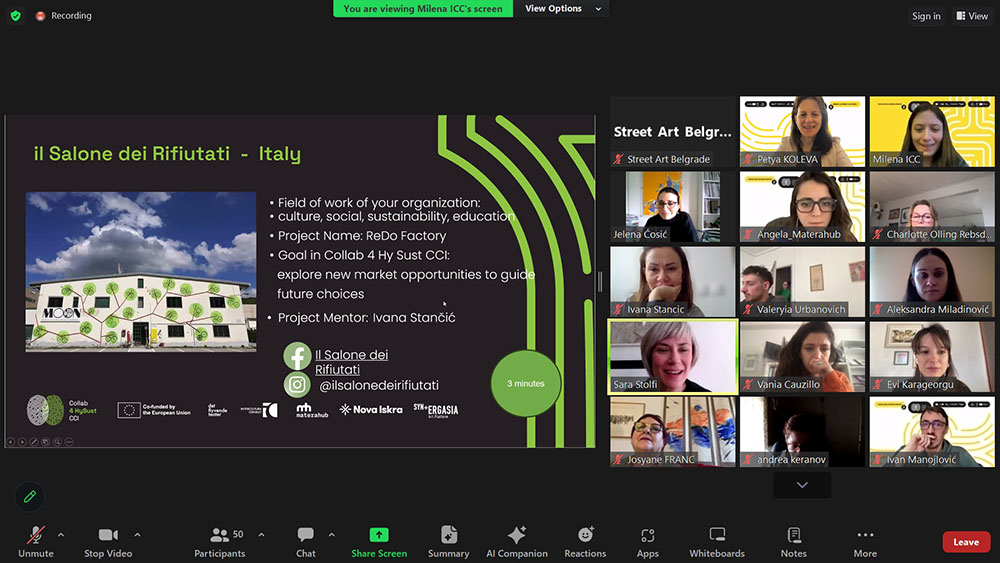Show more participants with down arrow
Screen dimensions: 1000x563
pos(802,485)
